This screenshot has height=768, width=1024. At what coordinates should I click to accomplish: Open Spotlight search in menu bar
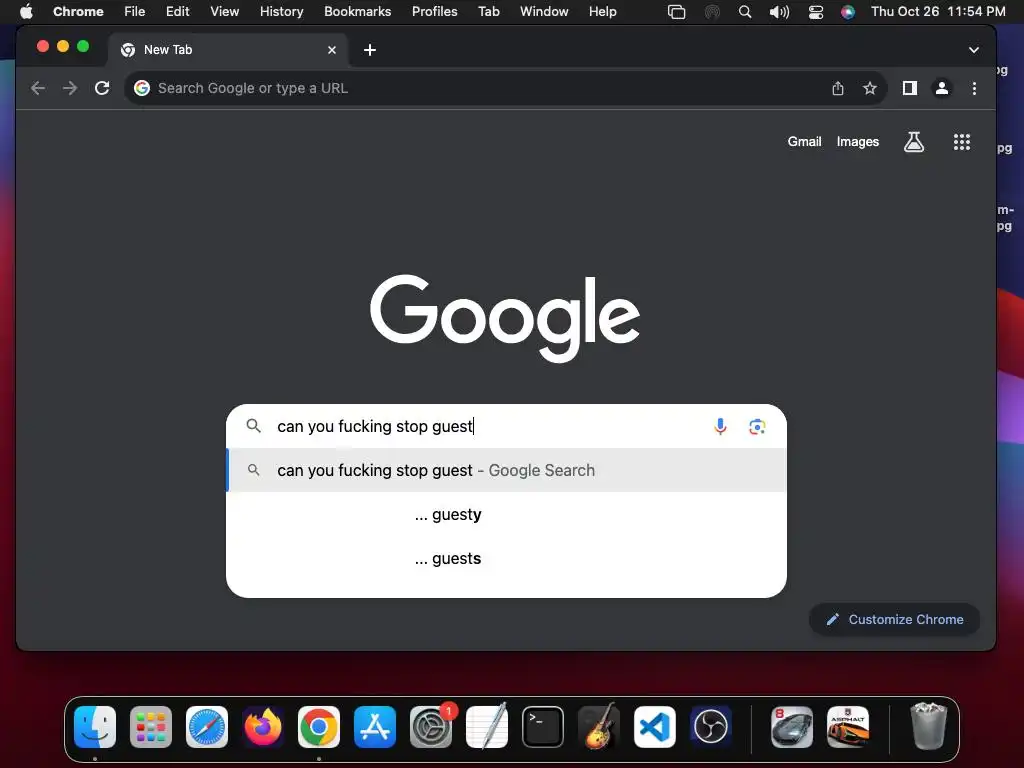(744, 12)
